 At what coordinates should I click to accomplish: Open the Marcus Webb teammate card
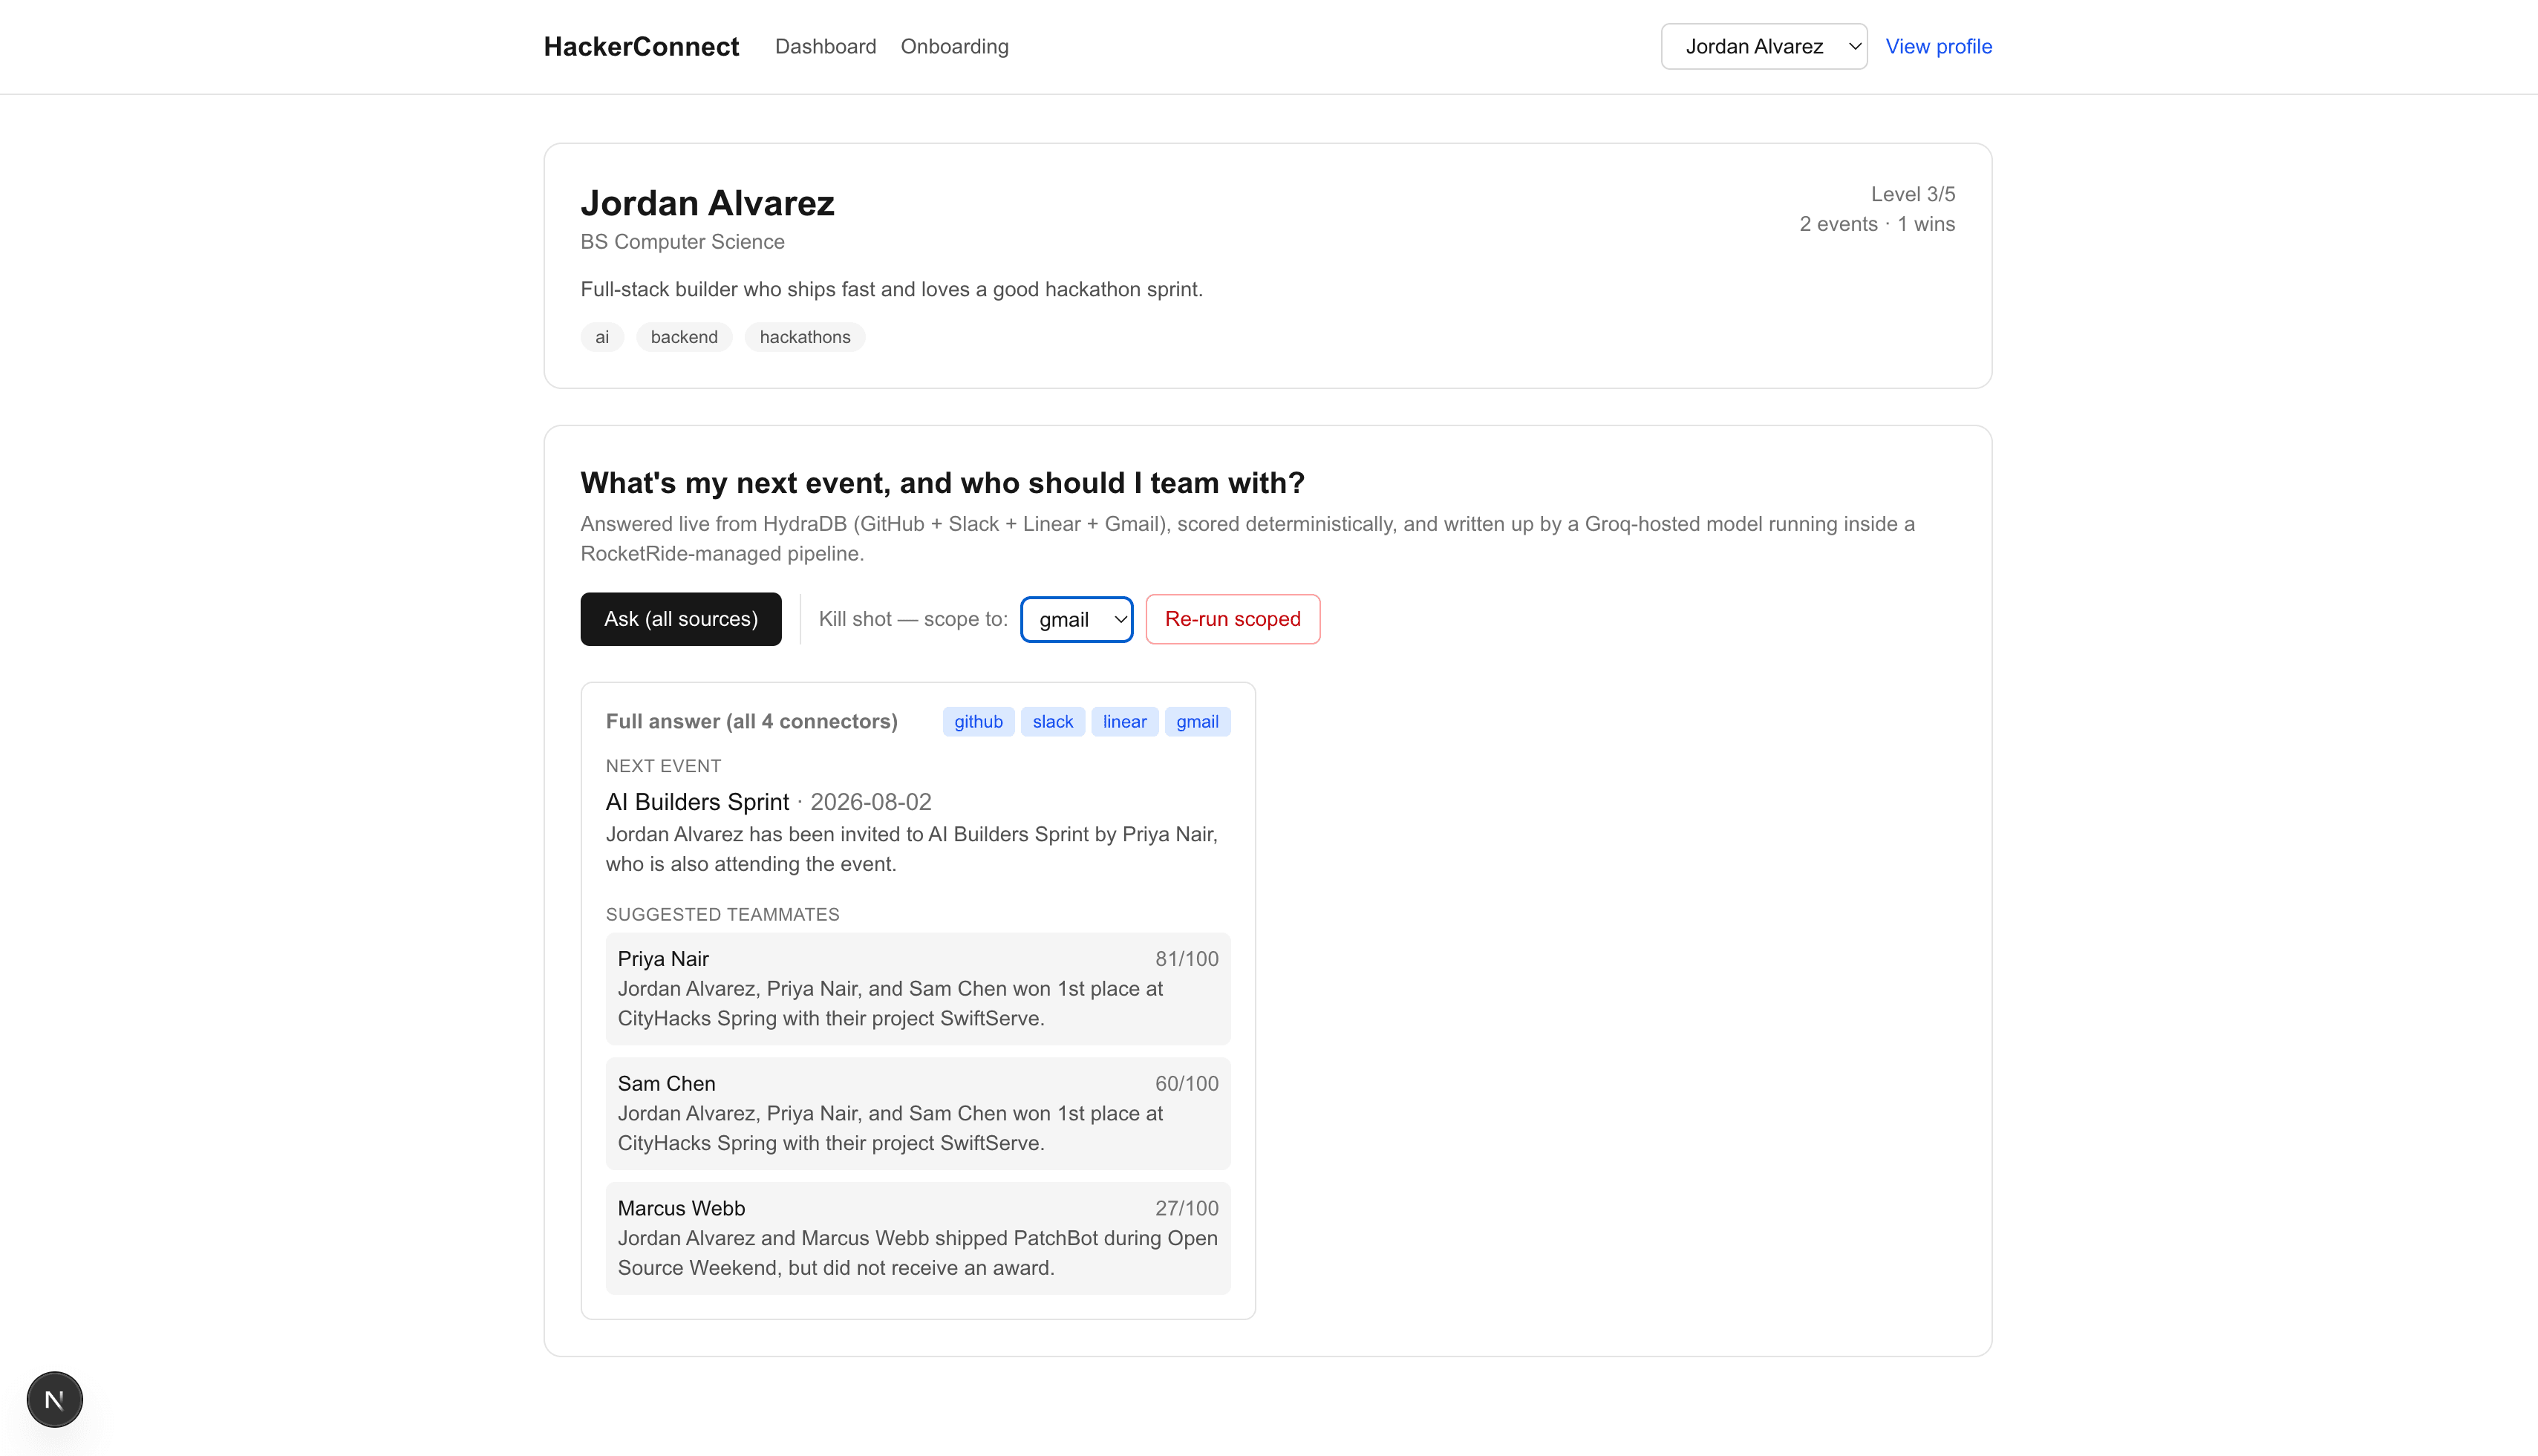(x=918, y=1239)
